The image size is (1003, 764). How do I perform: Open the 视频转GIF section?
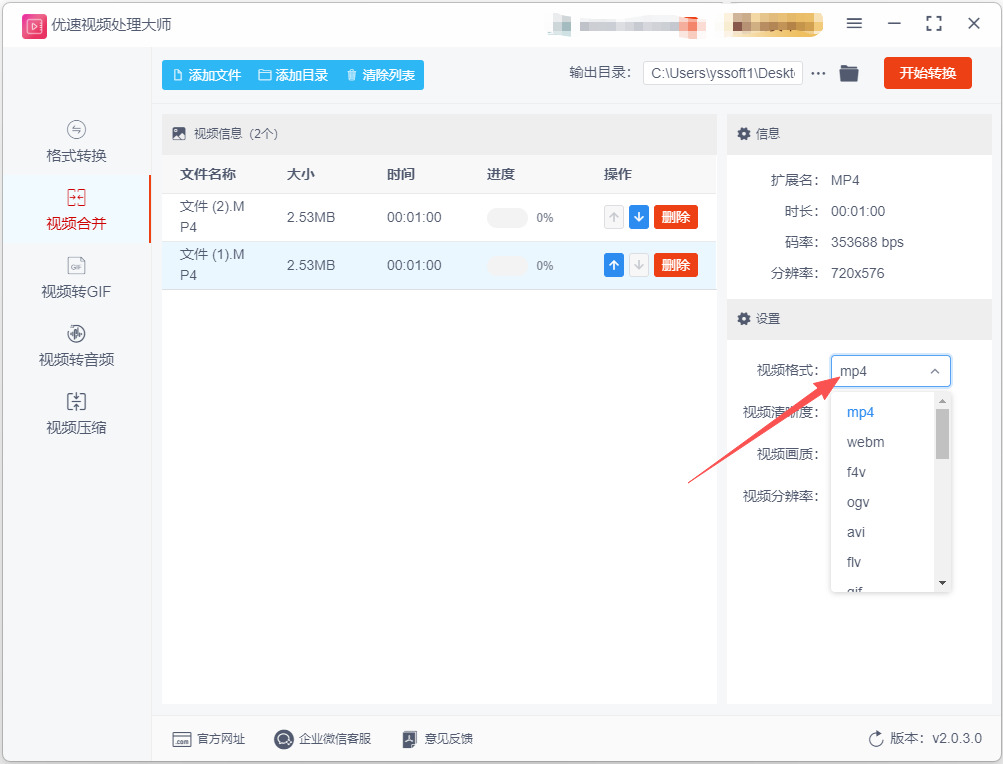pyautogui.click(x=76, y=278)
